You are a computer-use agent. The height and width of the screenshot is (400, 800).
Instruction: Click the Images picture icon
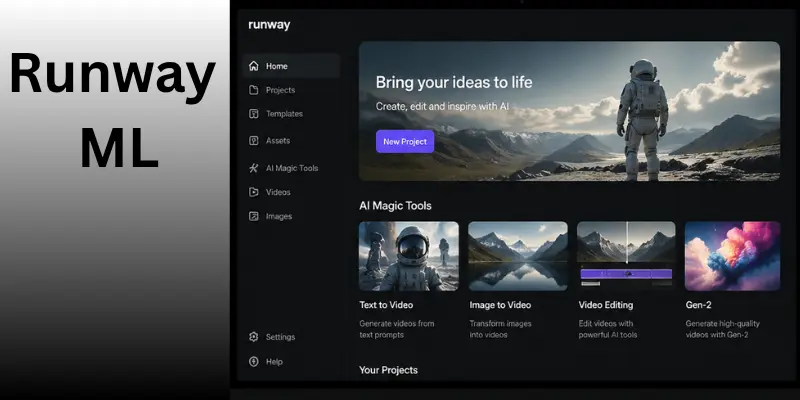click(254, 216)
